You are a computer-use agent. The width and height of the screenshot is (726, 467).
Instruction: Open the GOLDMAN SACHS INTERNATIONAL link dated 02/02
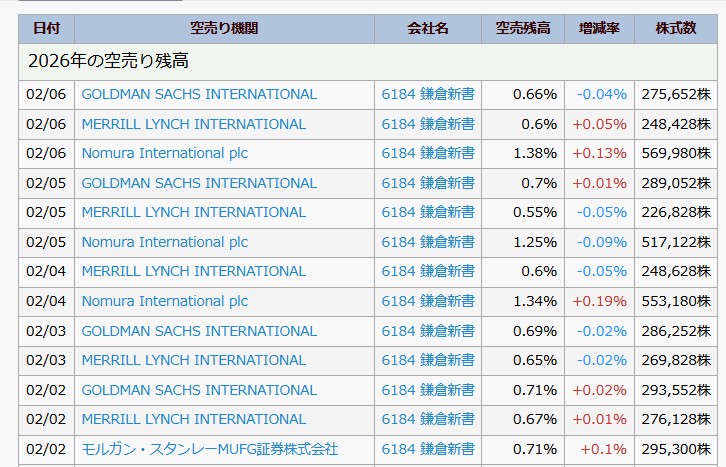(199, 390)
